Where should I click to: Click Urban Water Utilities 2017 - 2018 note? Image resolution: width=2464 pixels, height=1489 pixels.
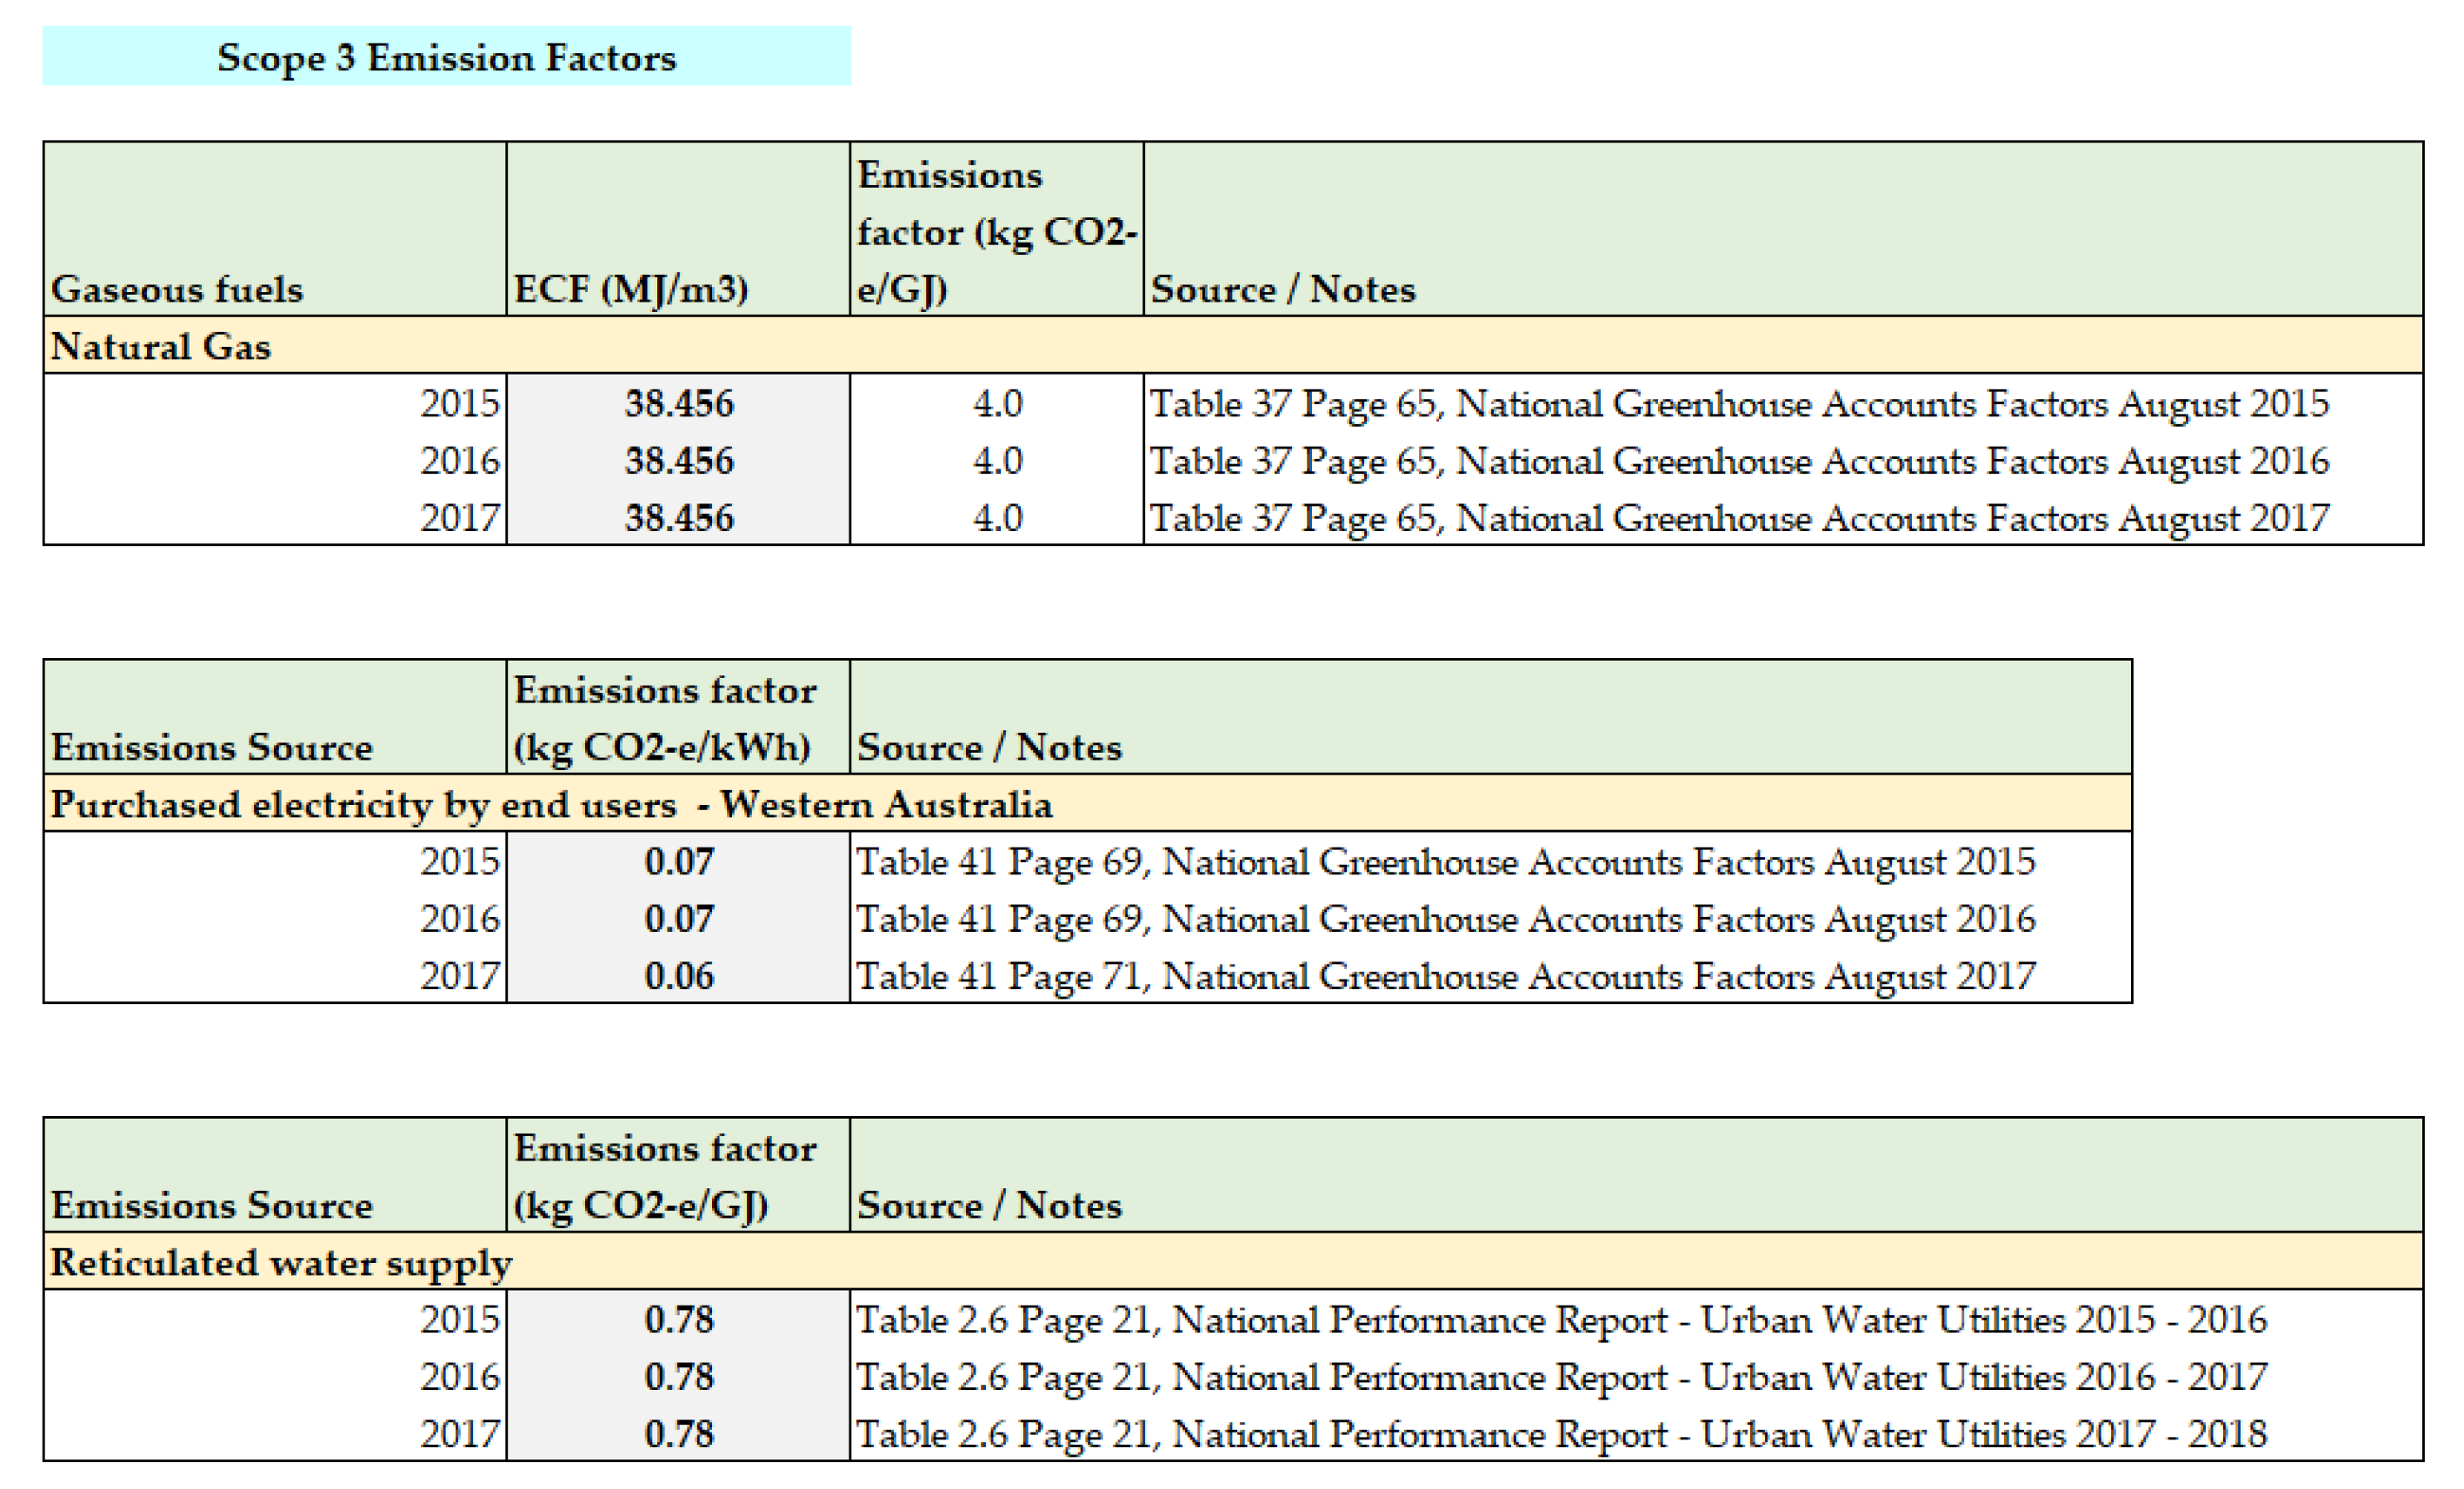1560,1434
